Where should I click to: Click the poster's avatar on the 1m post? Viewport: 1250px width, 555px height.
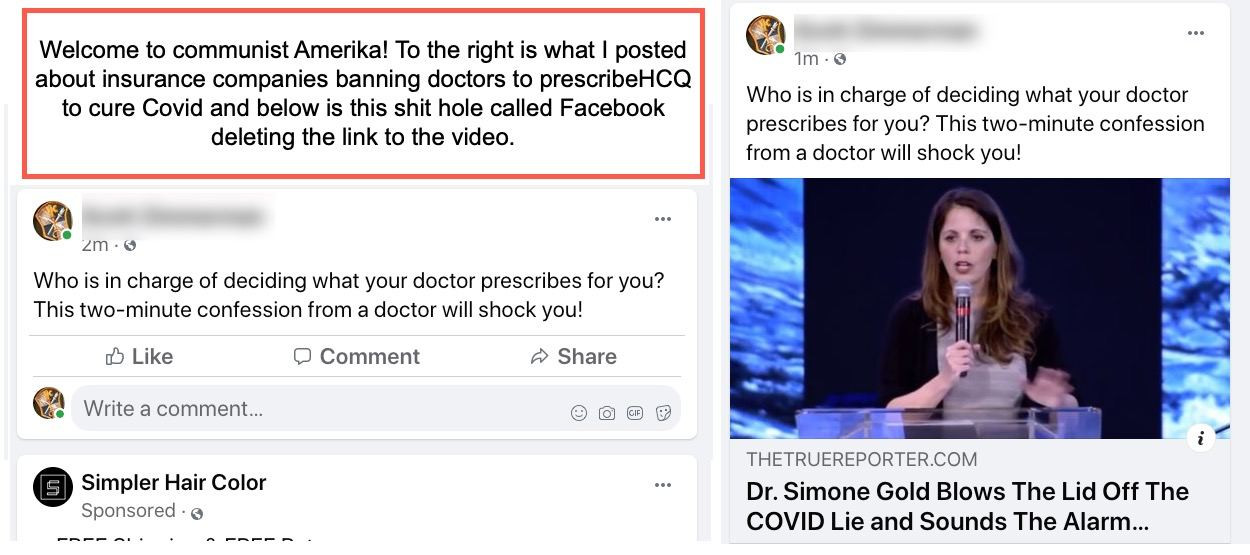click(766, 35)
